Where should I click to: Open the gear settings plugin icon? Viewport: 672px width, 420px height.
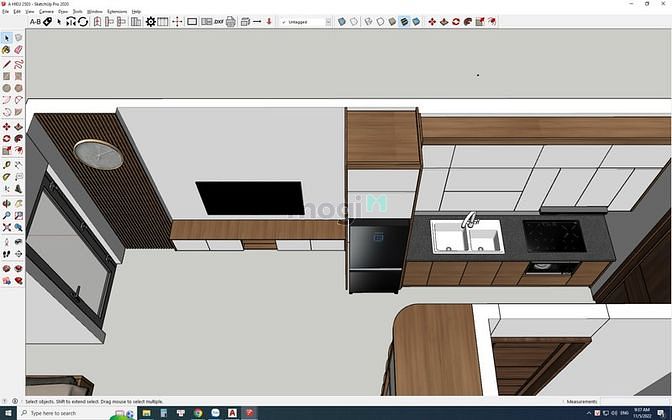point(150,21)
